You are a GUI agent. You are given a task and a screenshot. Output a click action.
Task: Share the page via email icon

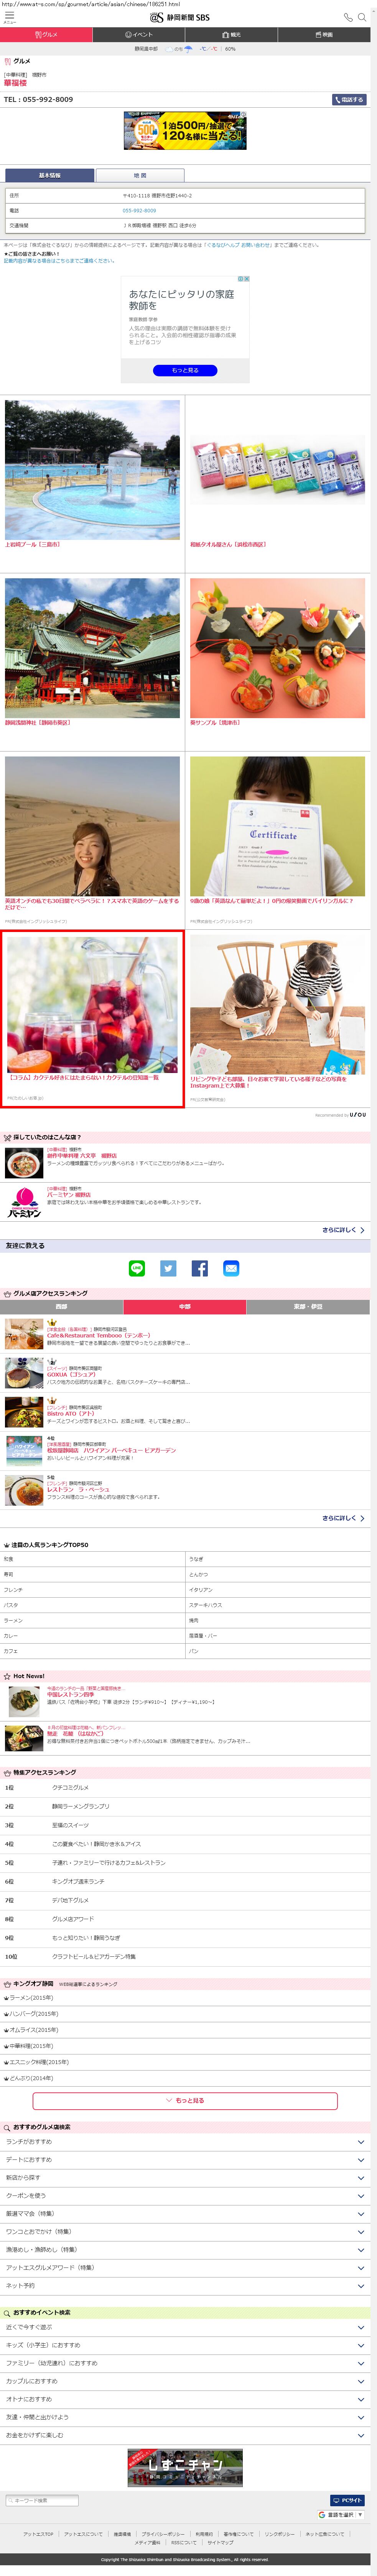click(231, 1268)
